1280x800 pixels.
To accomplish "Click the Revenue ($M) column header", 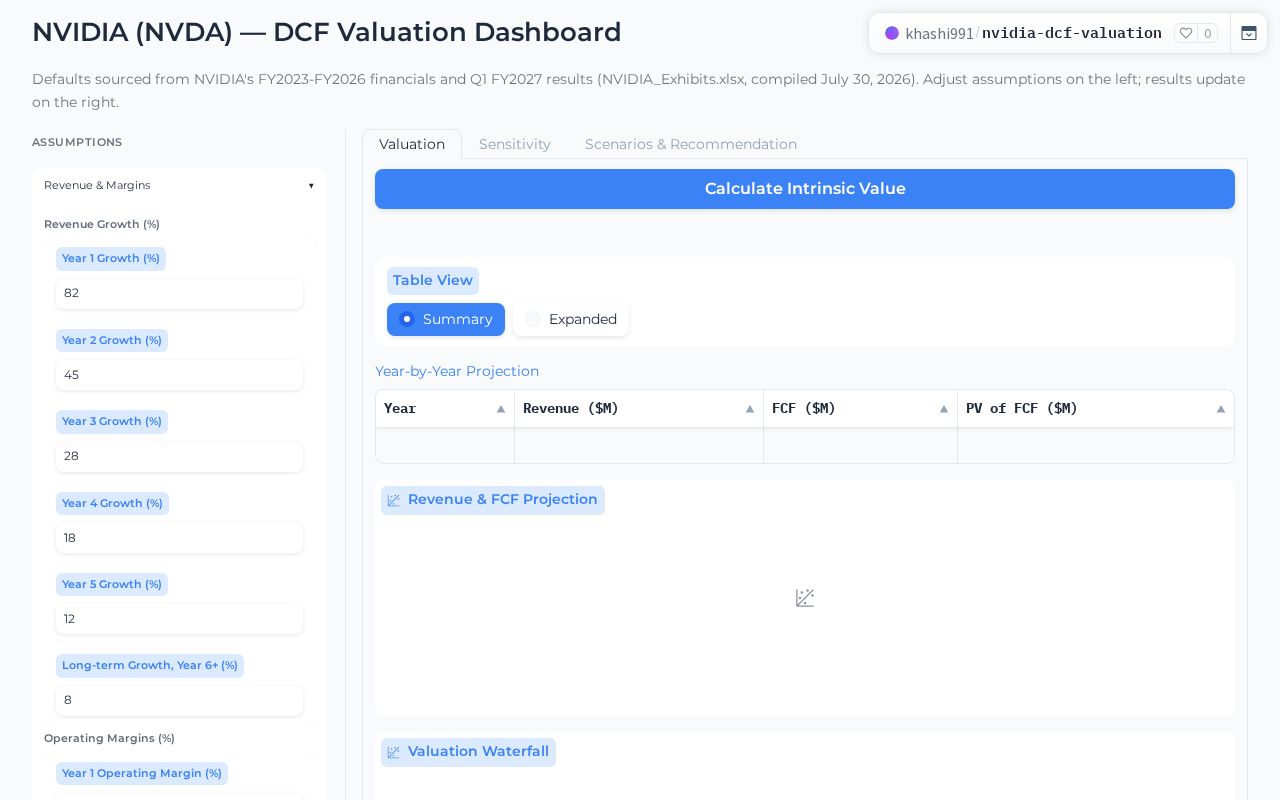I will 639,409.
